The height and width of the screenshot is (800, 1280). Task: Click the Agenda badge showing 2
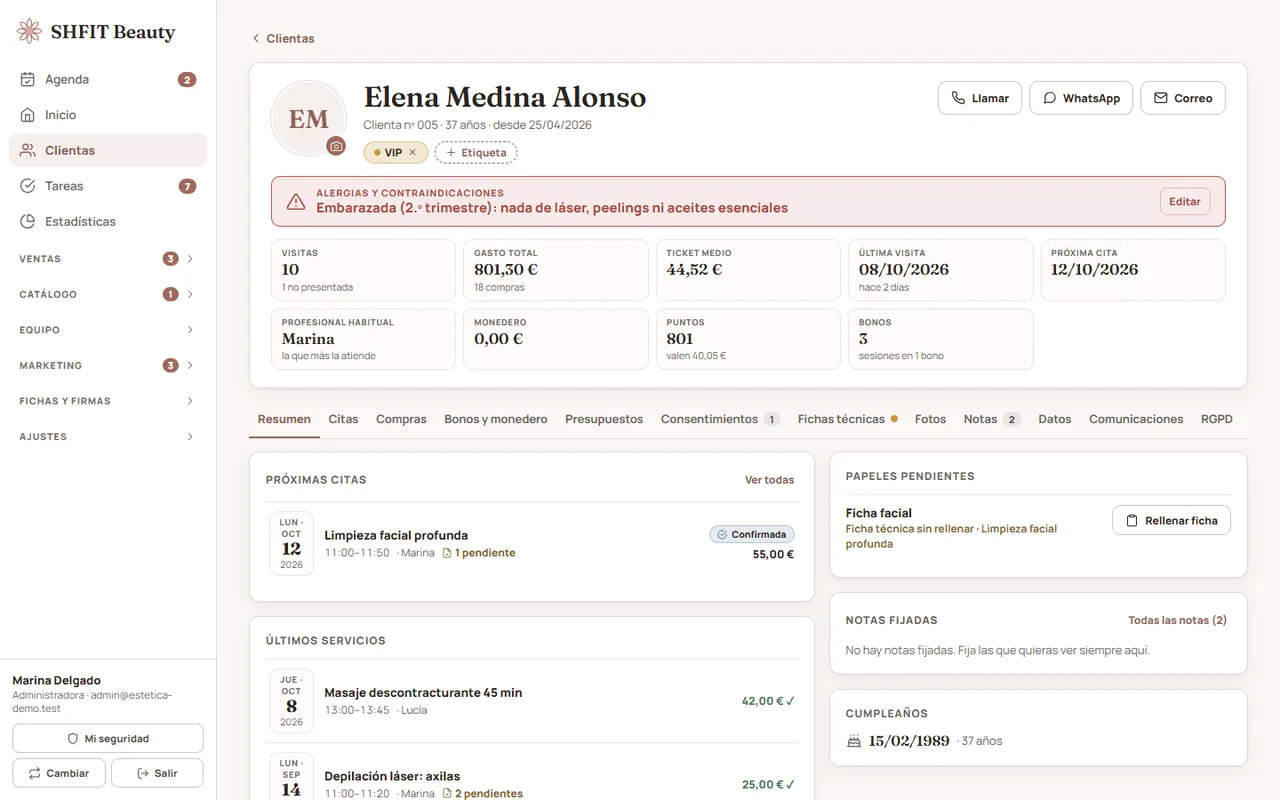pos(187,79)
